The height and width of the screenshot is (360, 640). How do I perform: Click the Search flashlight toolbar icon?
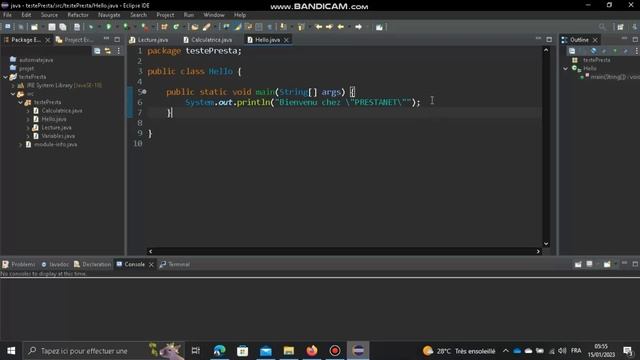207,27
